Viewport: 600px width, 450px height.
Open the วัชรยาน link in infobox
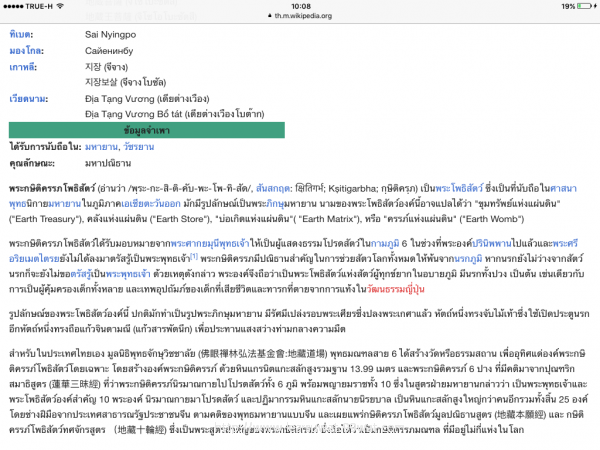tap(139, 147)
